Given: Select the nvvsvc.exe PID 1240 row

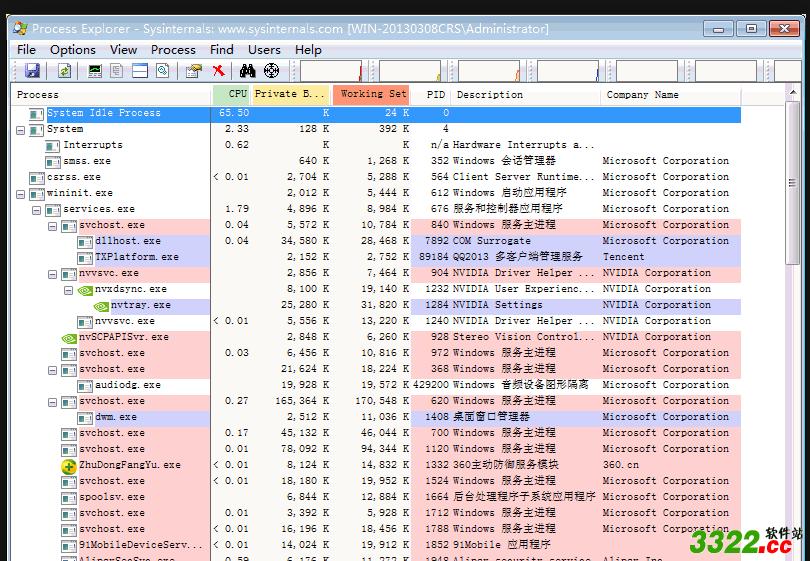Looking at the screenshot, I should pyautogui.click(x=376, y=321).
